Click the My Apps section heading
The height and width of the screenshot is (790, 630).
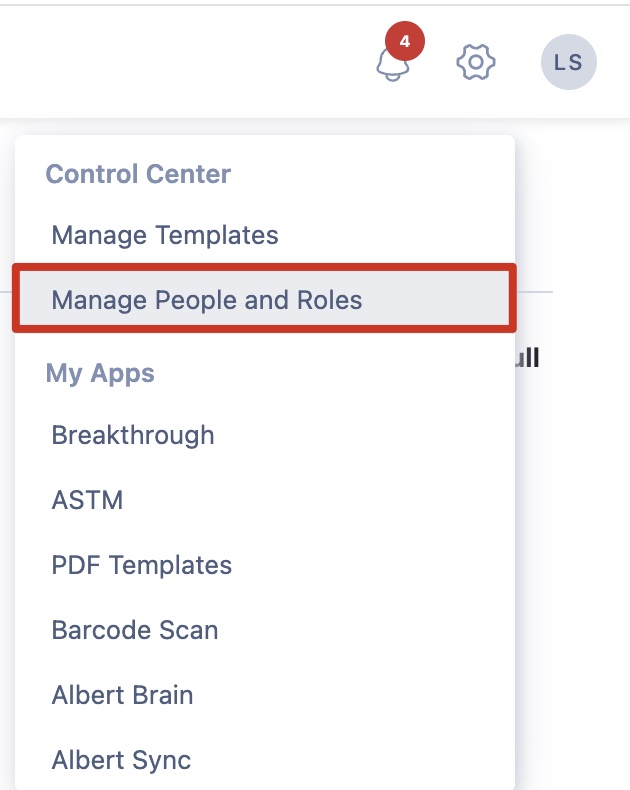(x=100, y=373)
